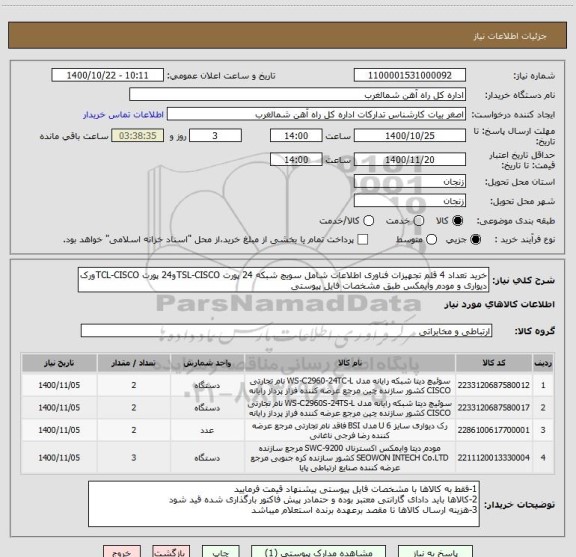
Task: Click the تاریخ نیاز column header
Action: click(59, 363)
